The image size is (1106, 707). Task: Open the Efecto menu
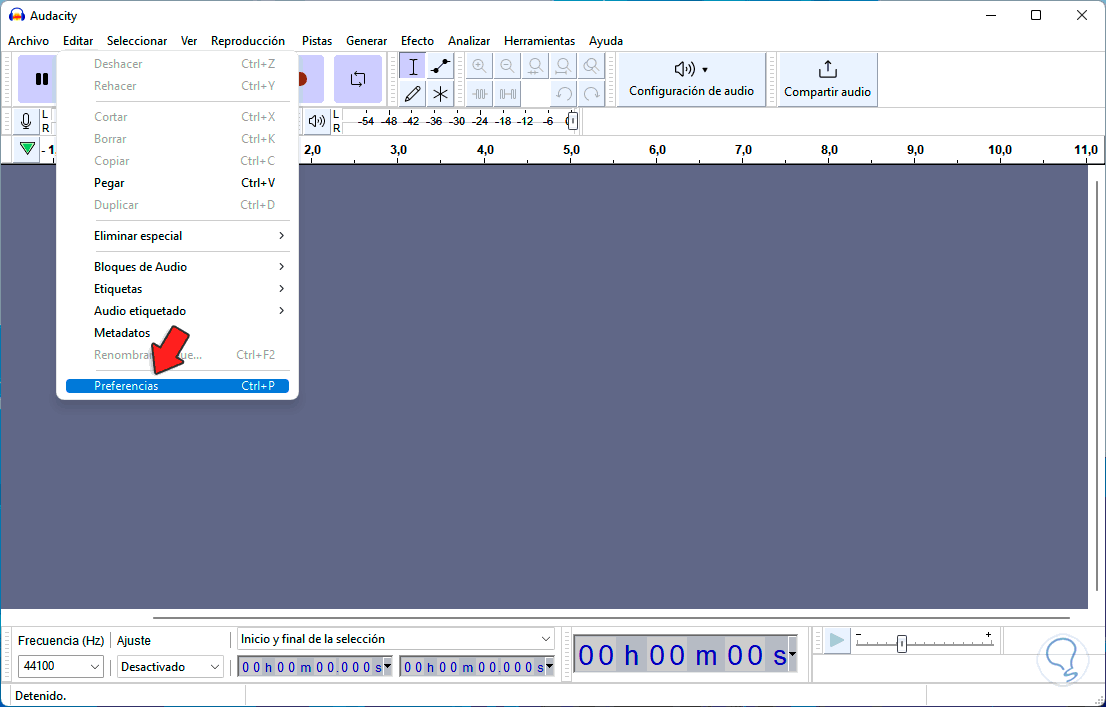[417, 41]
